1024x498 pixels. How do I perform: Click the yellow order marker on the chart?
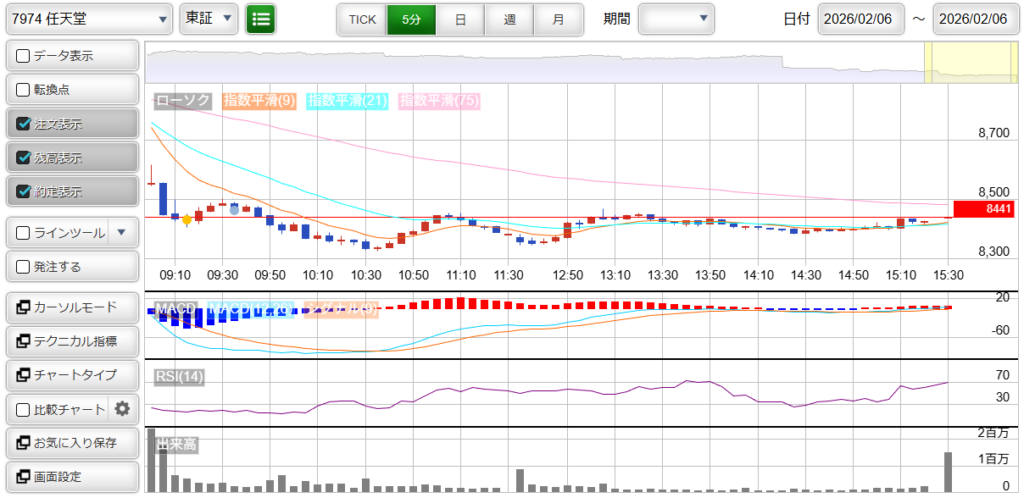click(187, 218)
